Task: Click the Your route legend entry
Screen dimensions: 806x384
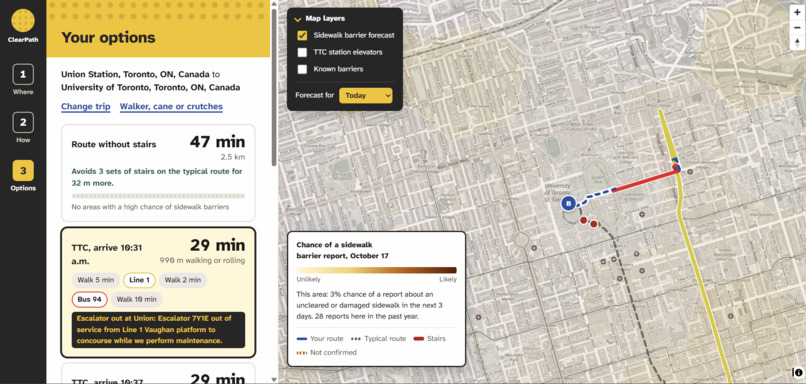Action: pyautogui.click(x=320, y=339)
